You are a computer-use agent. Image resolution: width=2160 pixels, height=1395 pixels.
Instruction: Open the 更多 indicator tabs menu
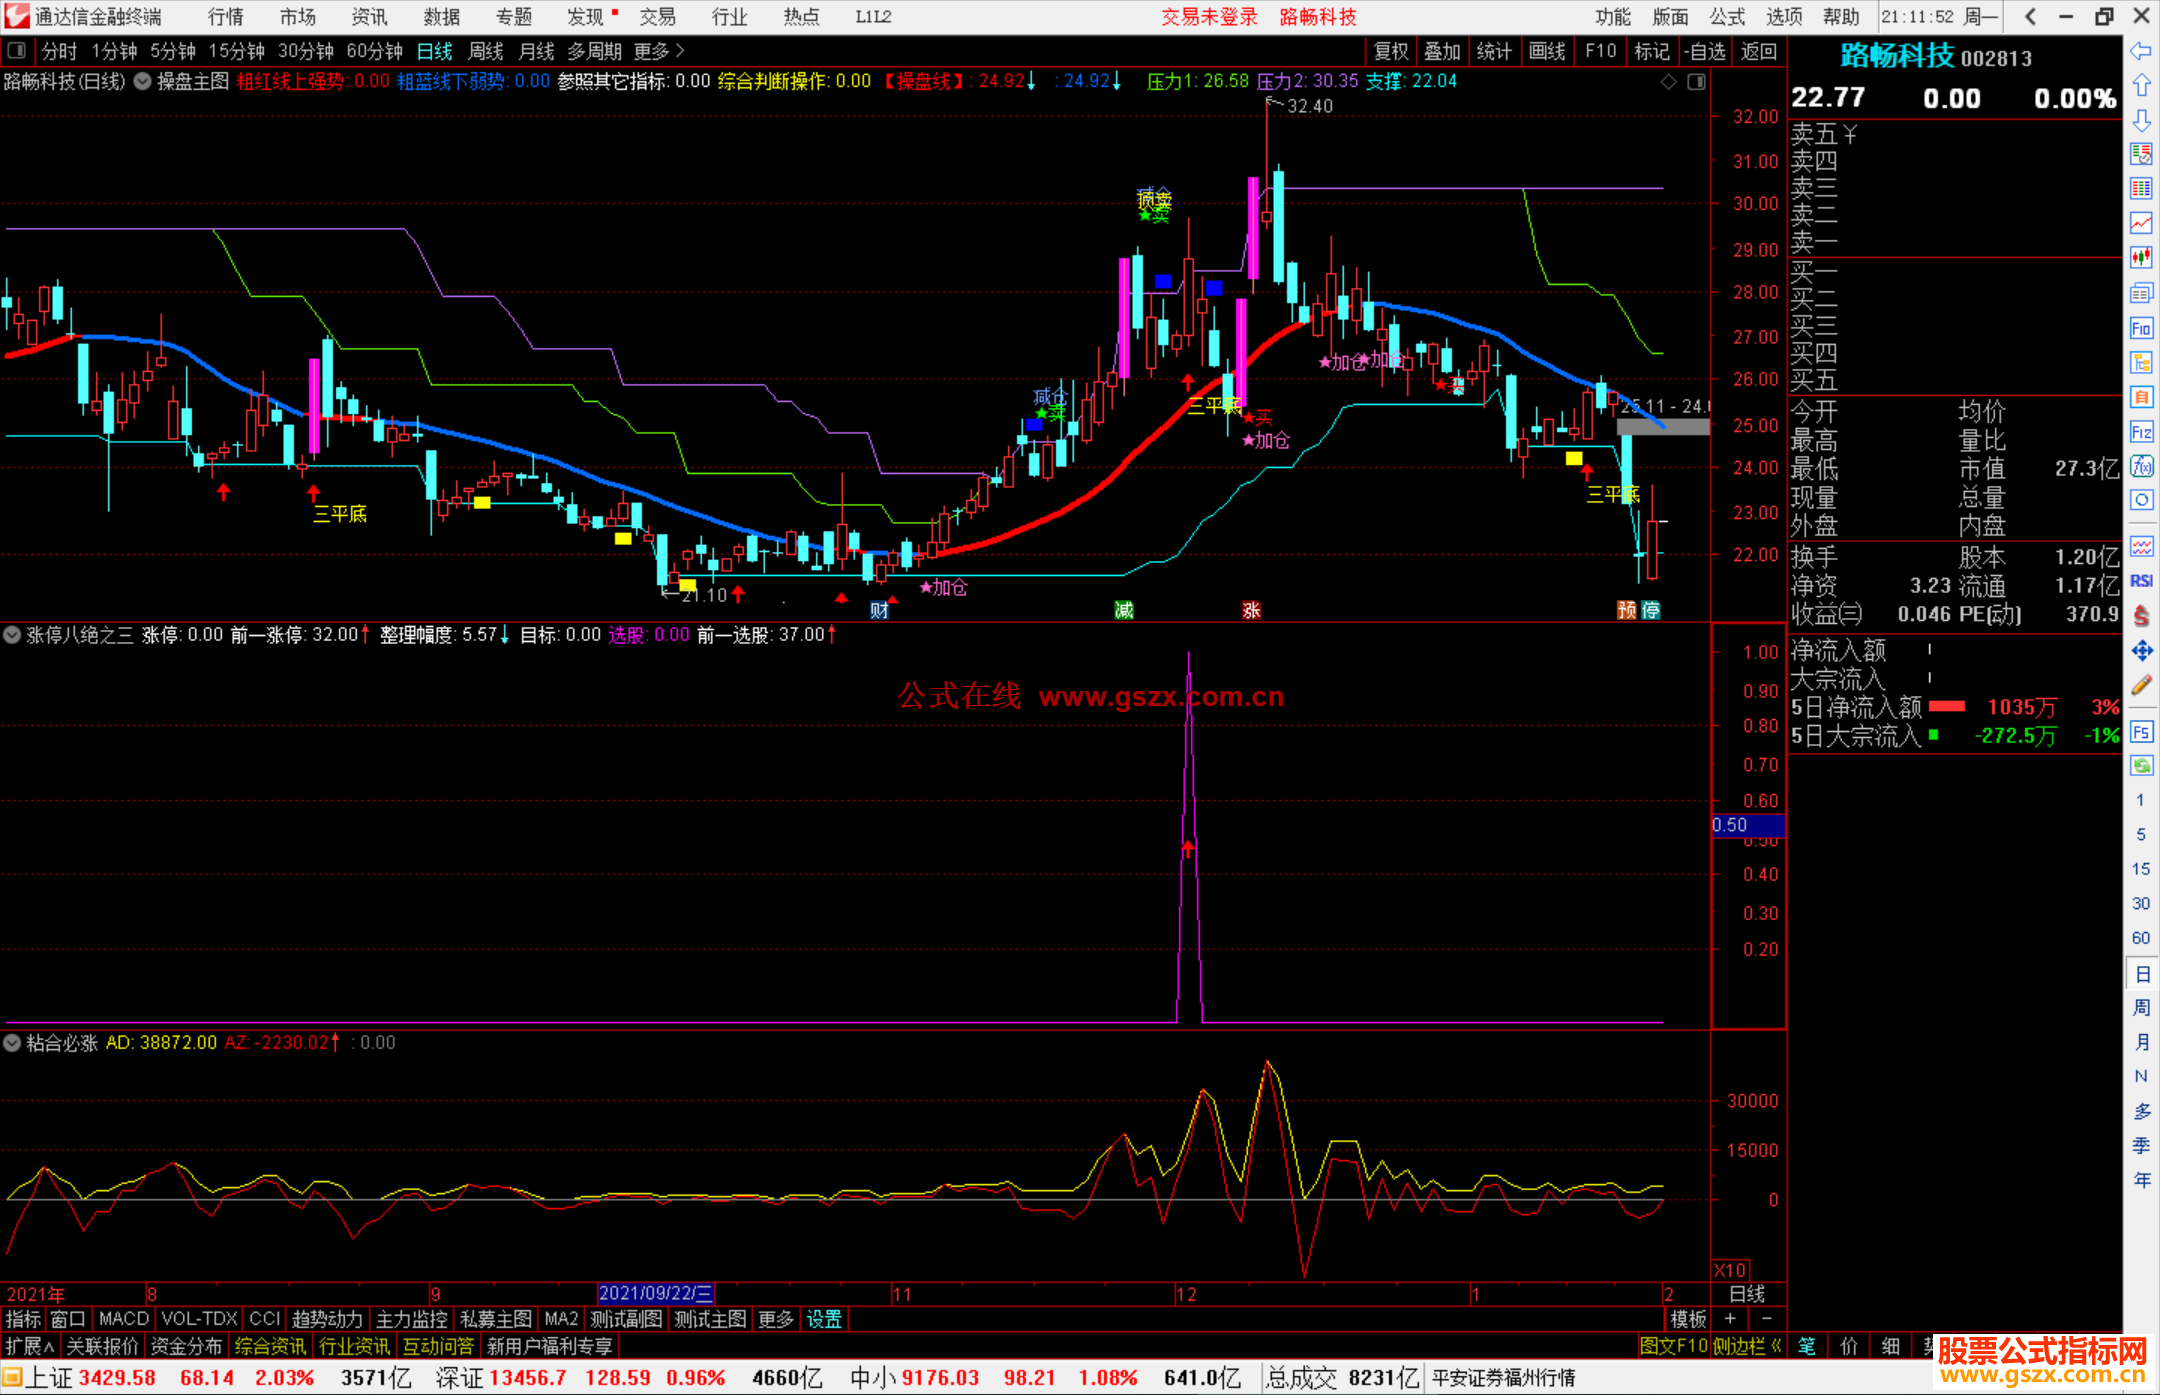click(776, 1319)
